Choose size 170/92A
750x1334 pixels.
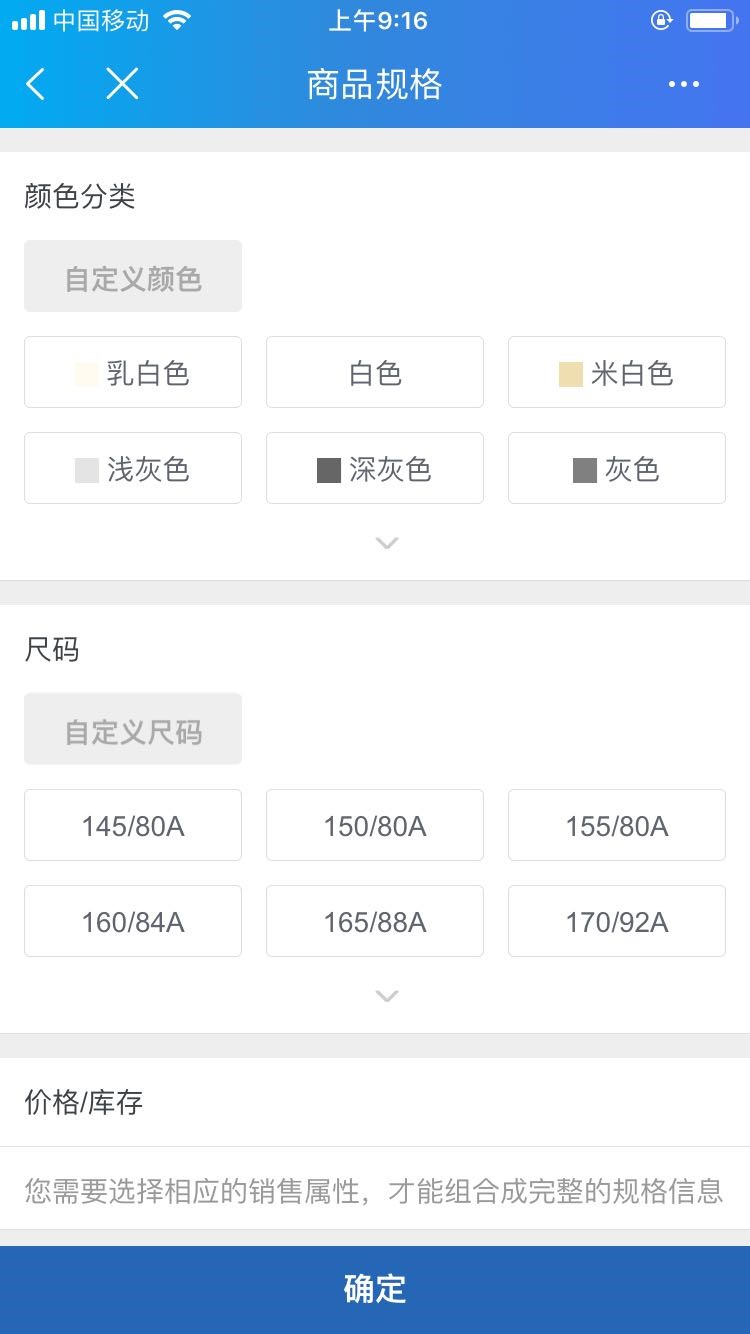pos(617,921)
